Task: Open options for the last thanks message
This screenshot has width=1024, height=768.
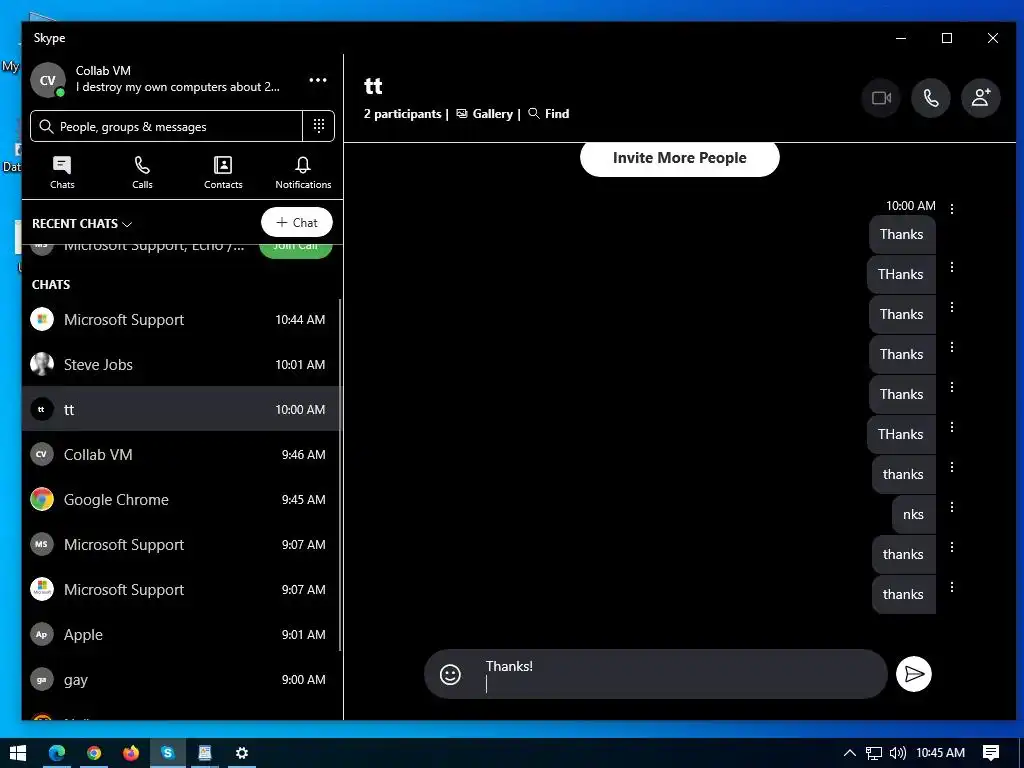Action: tap(952, 587)
